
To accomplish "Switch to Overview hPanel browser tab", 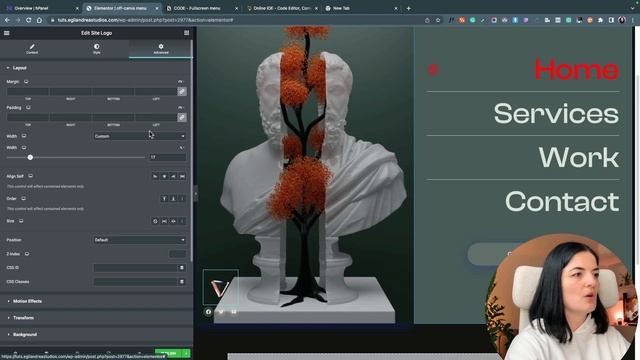I will (x=41, y=8).
